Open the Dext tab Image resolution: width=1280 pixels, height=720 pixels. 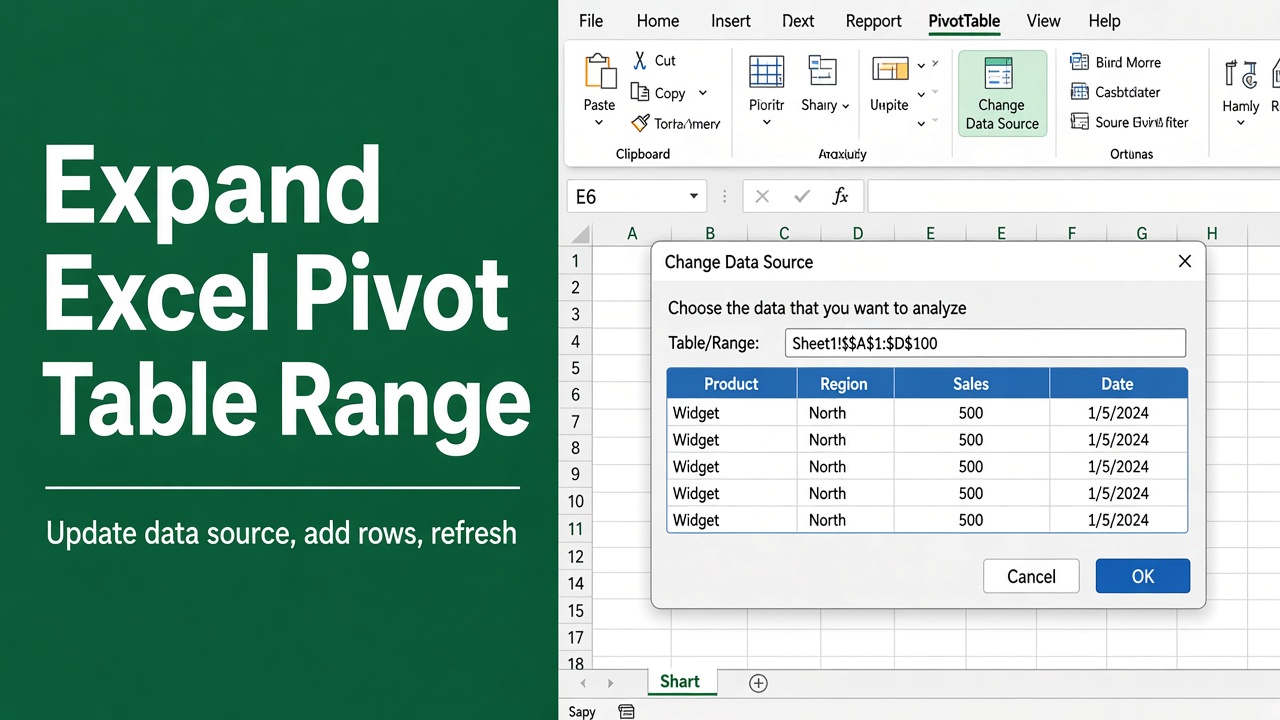click(798, 21)
